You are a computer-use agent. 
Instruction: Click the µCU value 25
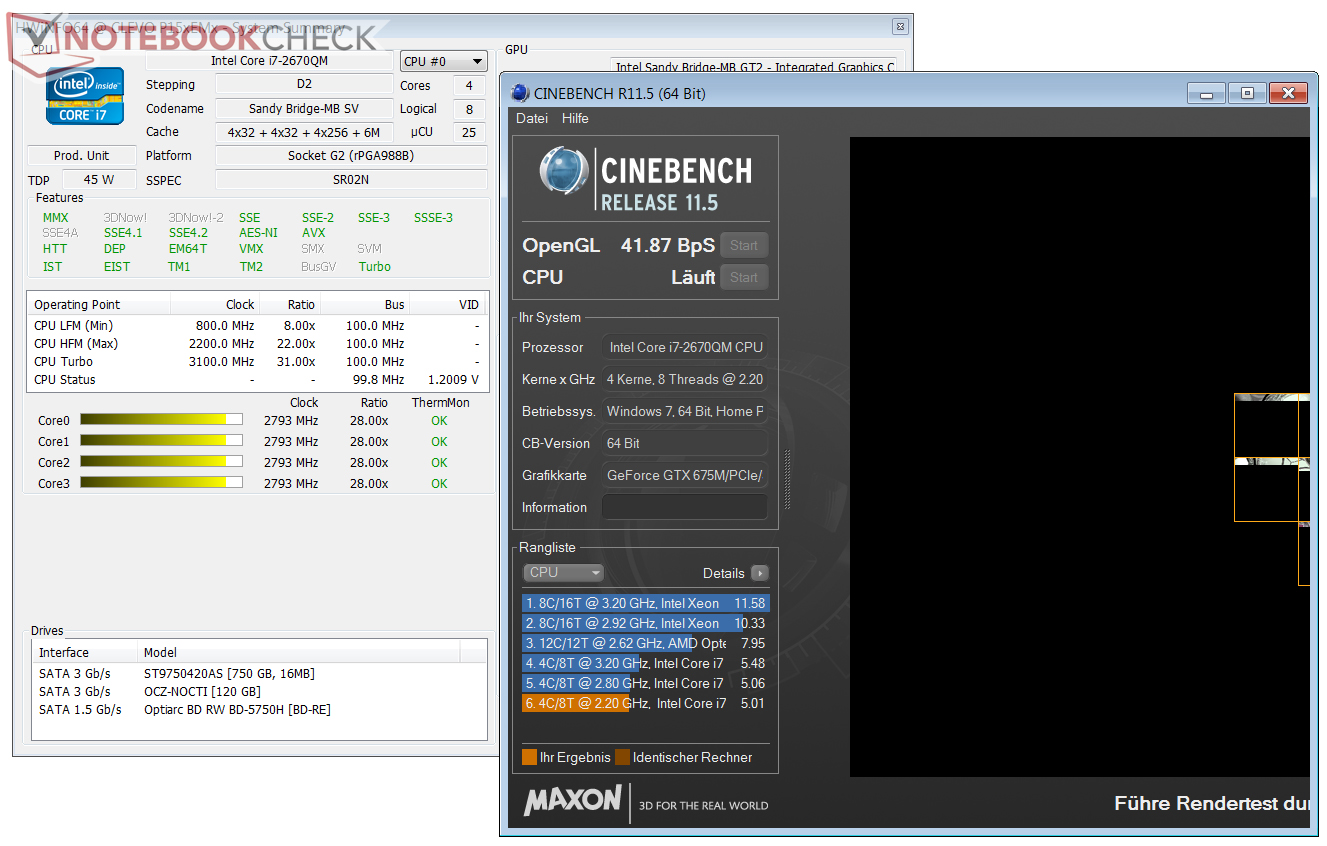coord(469,132)
